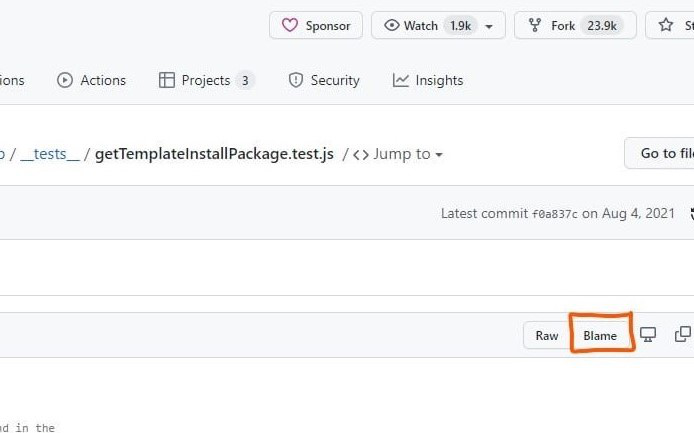694x433 pixels.
Task: Select the Insights tab
Action: click(428, 80)
